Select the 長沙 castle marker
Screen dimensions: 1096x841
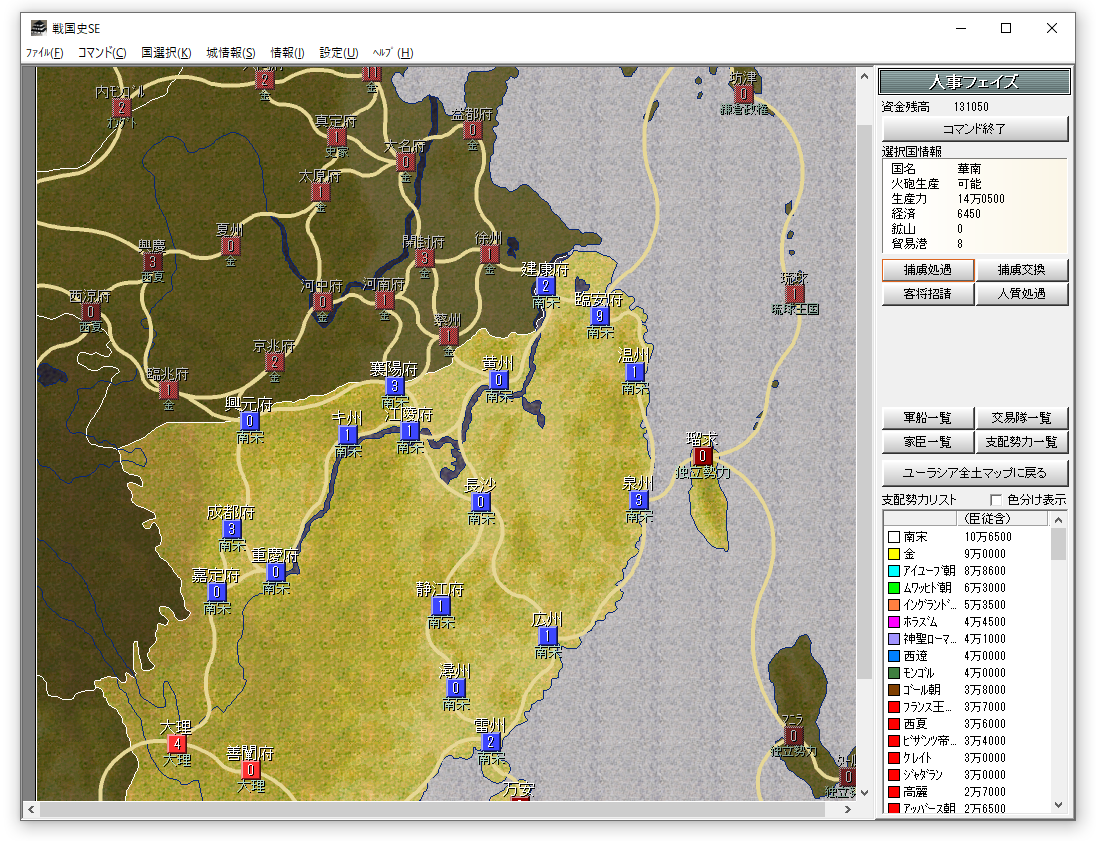click(481, 501)
